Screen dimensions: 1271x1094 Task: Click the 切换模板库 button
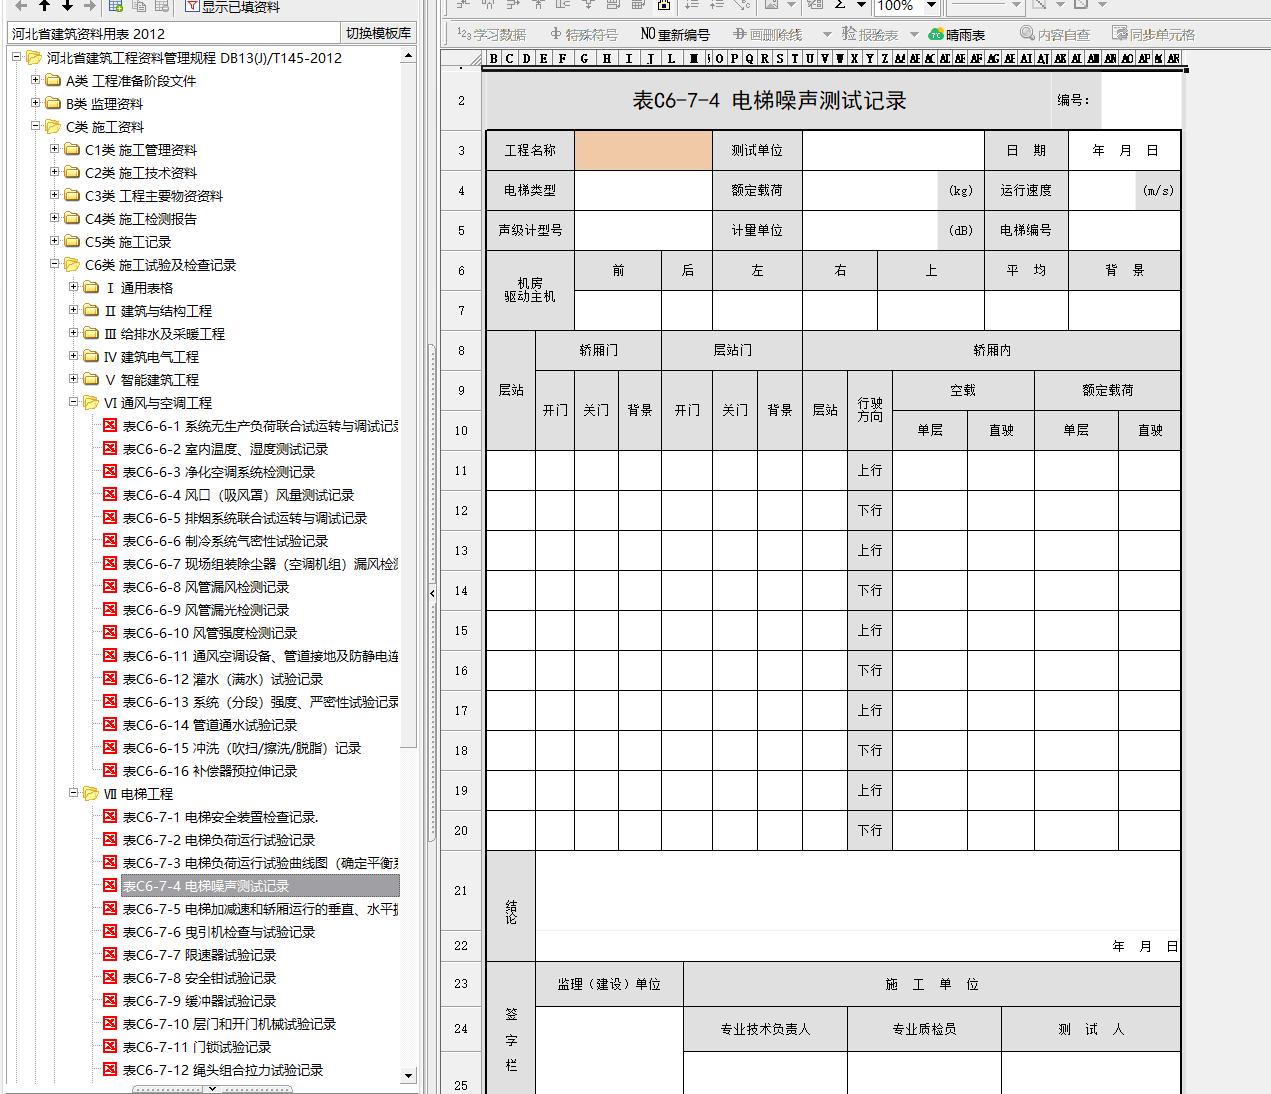click(x=378, y=33)
